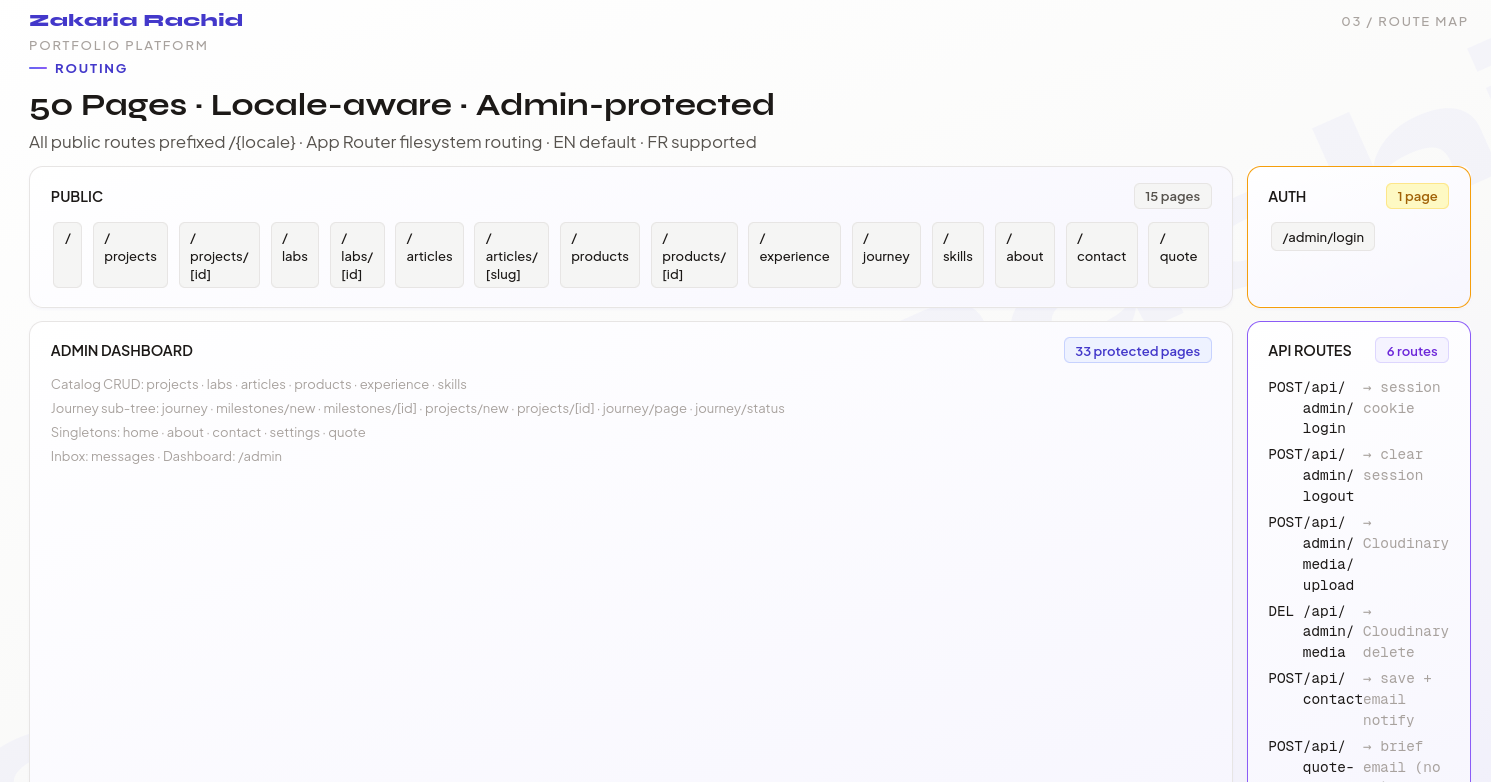Open the /projects route chip
This screenshot has width=1491, height=782.
[x=130, y=255]
